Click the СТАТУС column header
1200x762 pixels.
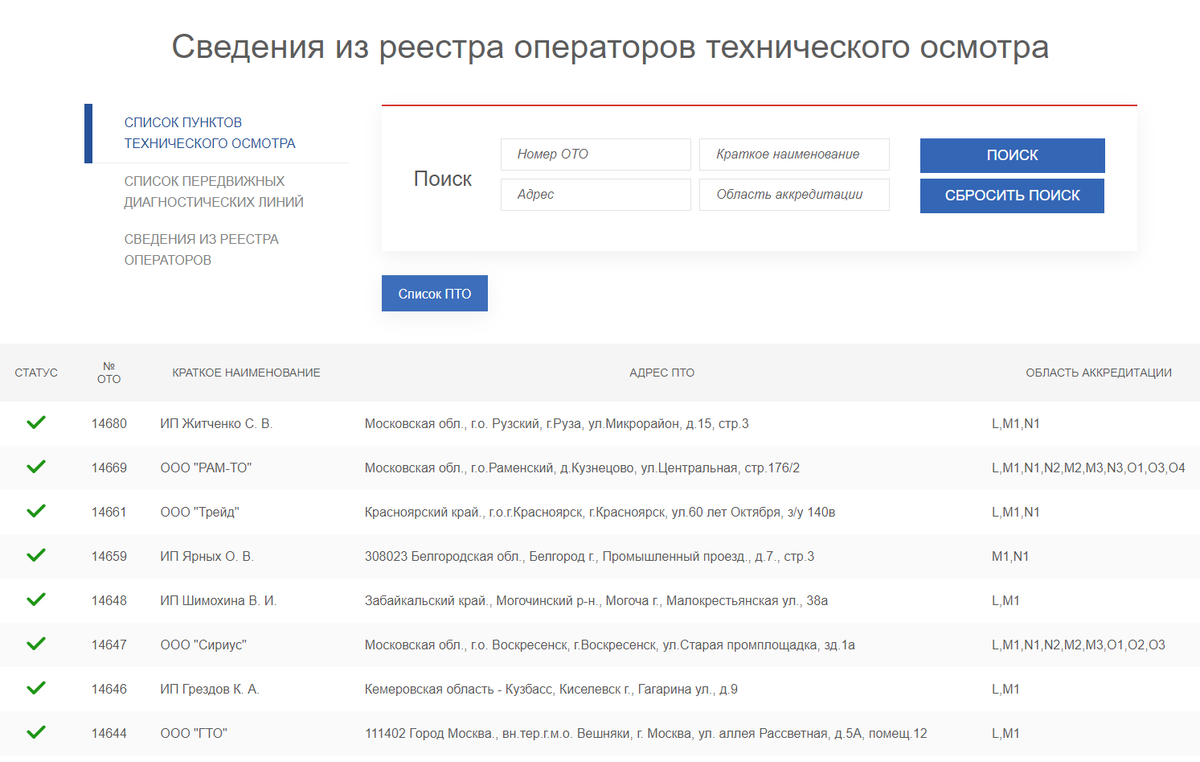[x=36, y=372]
